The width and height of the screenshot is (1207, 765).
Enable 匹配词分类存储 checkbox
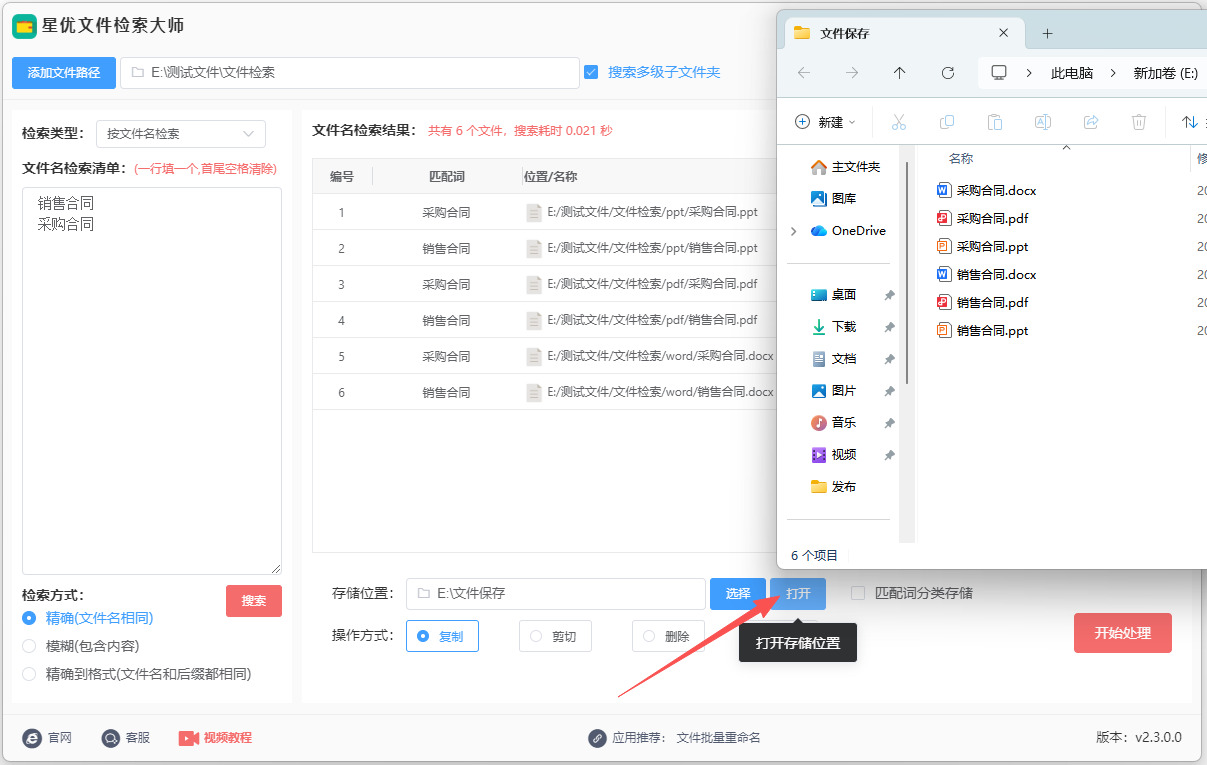[858, 593]
